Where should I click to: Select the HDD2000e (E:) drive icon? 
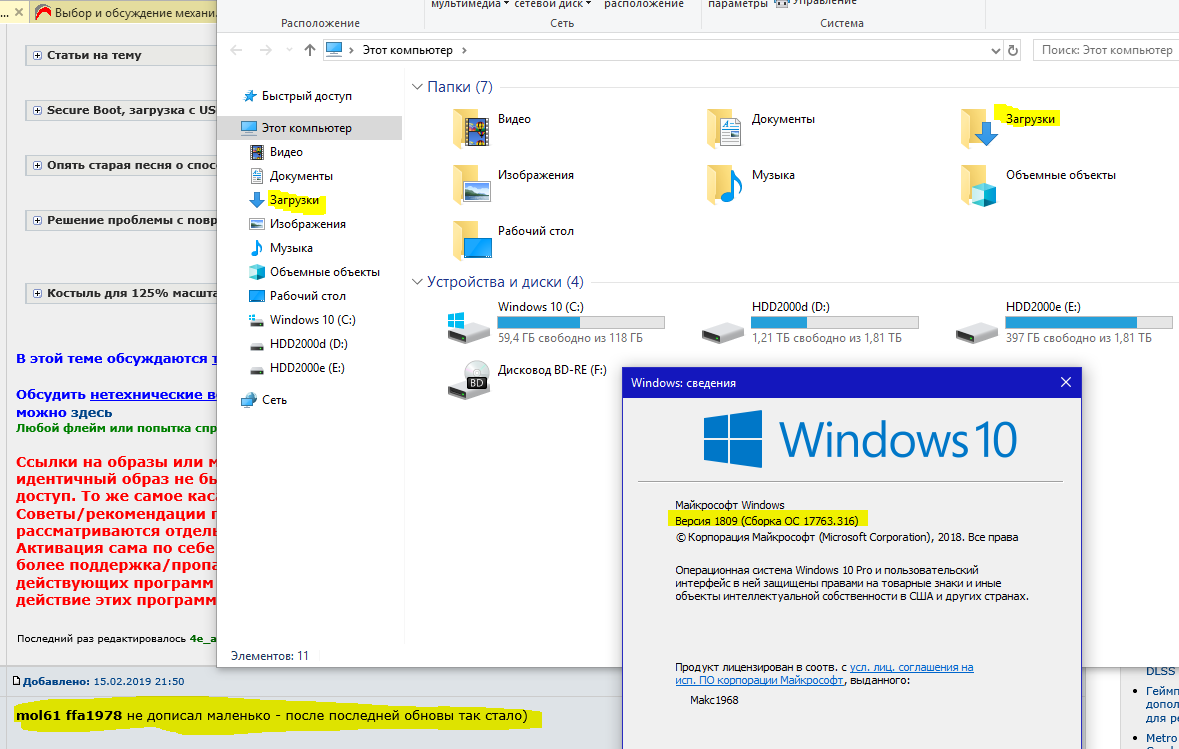click(x=977, y=332)
